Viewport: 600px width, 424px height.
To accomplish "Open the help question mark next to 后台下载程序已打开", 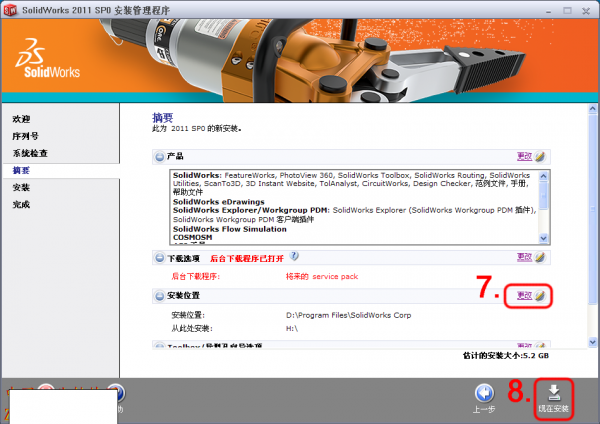I will [x=294, y=256].
